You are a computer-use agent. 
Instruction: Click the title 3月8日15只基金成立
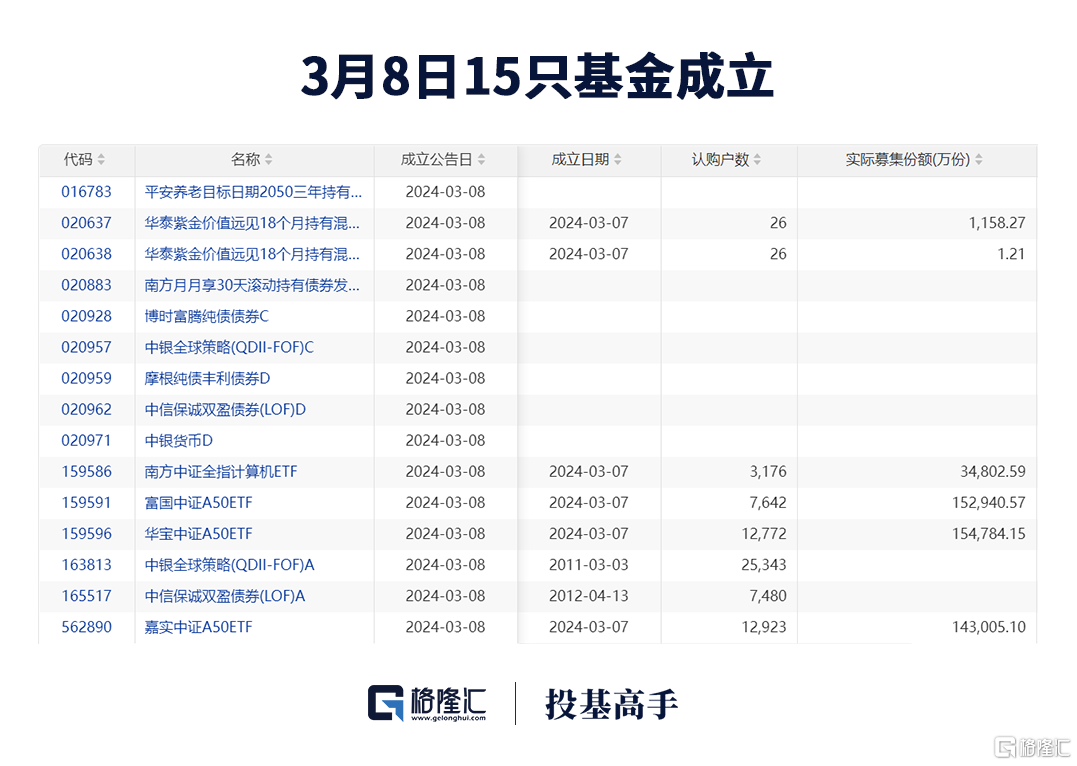coord(538,76)
